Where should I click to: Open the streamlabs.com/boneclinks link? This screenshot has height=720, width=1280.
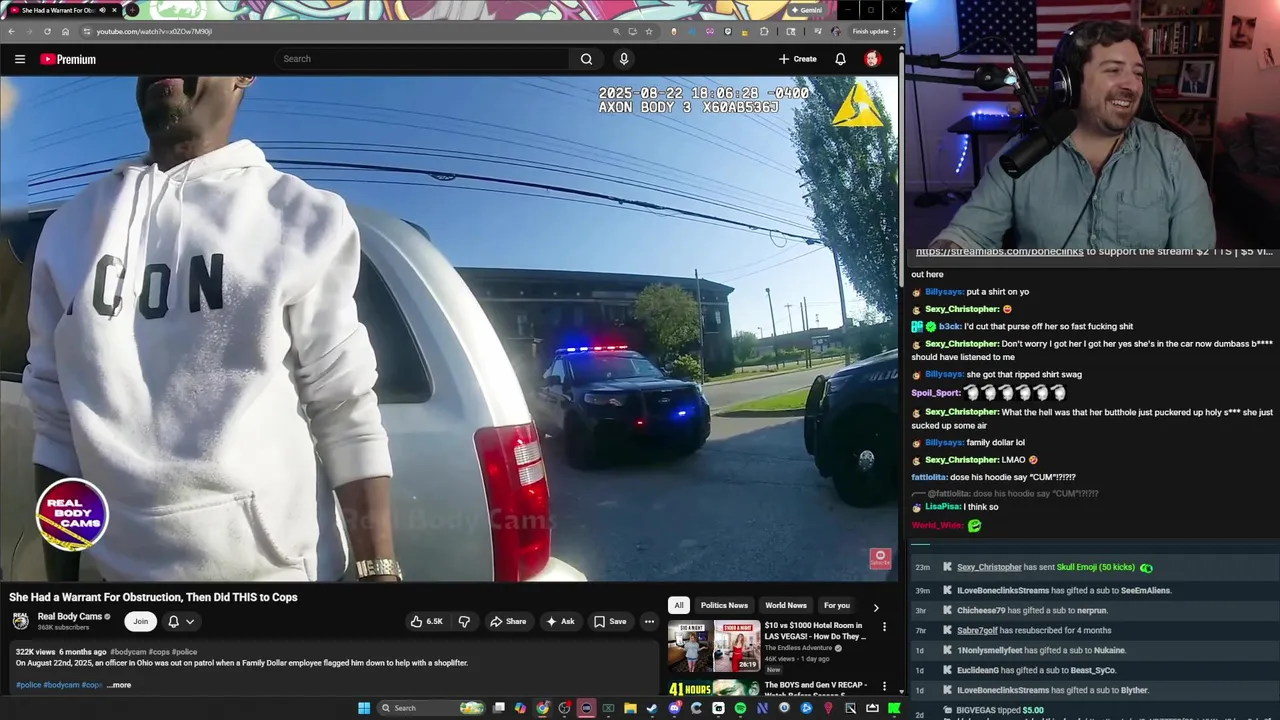pos(999,252)
